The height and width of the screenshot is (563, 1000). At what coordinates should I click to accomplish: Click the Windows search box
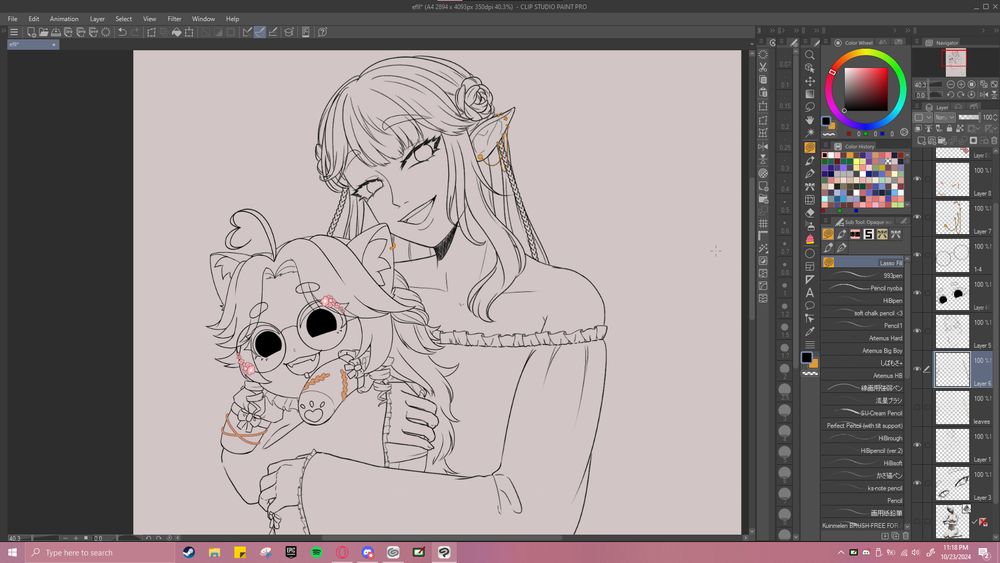[x=100, y=552]
